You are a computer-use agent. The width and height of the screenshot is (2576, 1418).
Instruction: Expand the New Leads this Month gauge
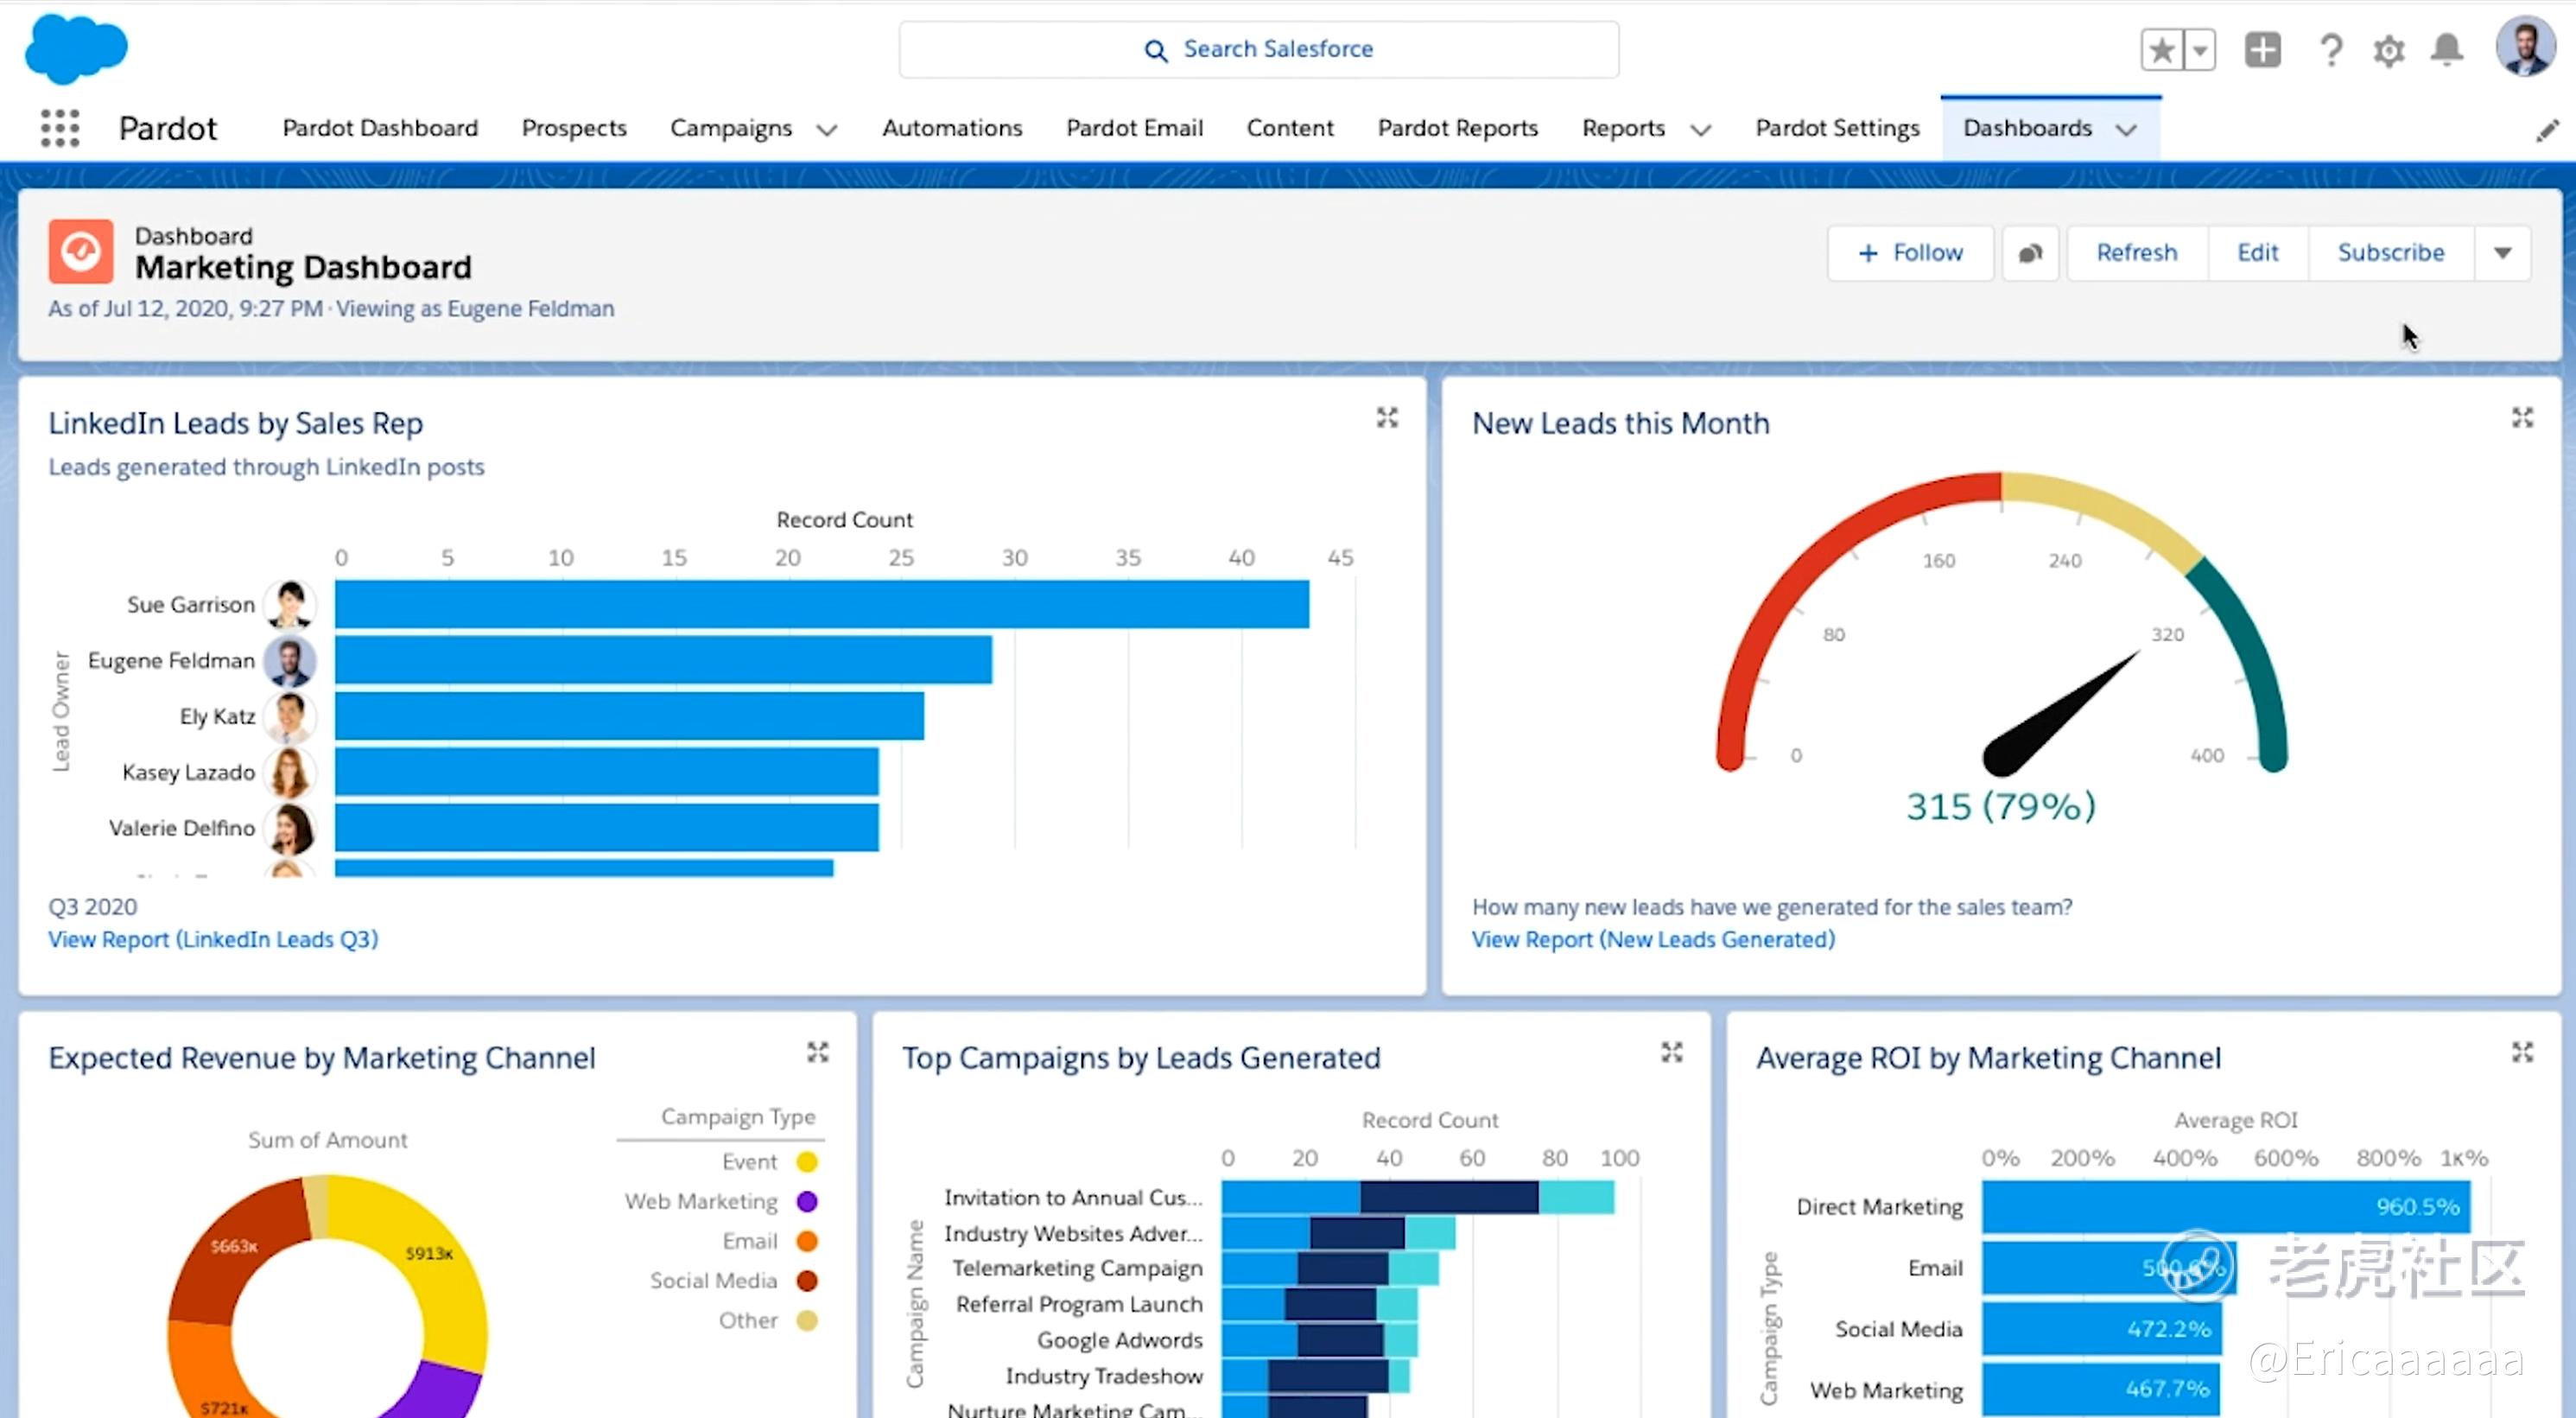point(2522,418)
